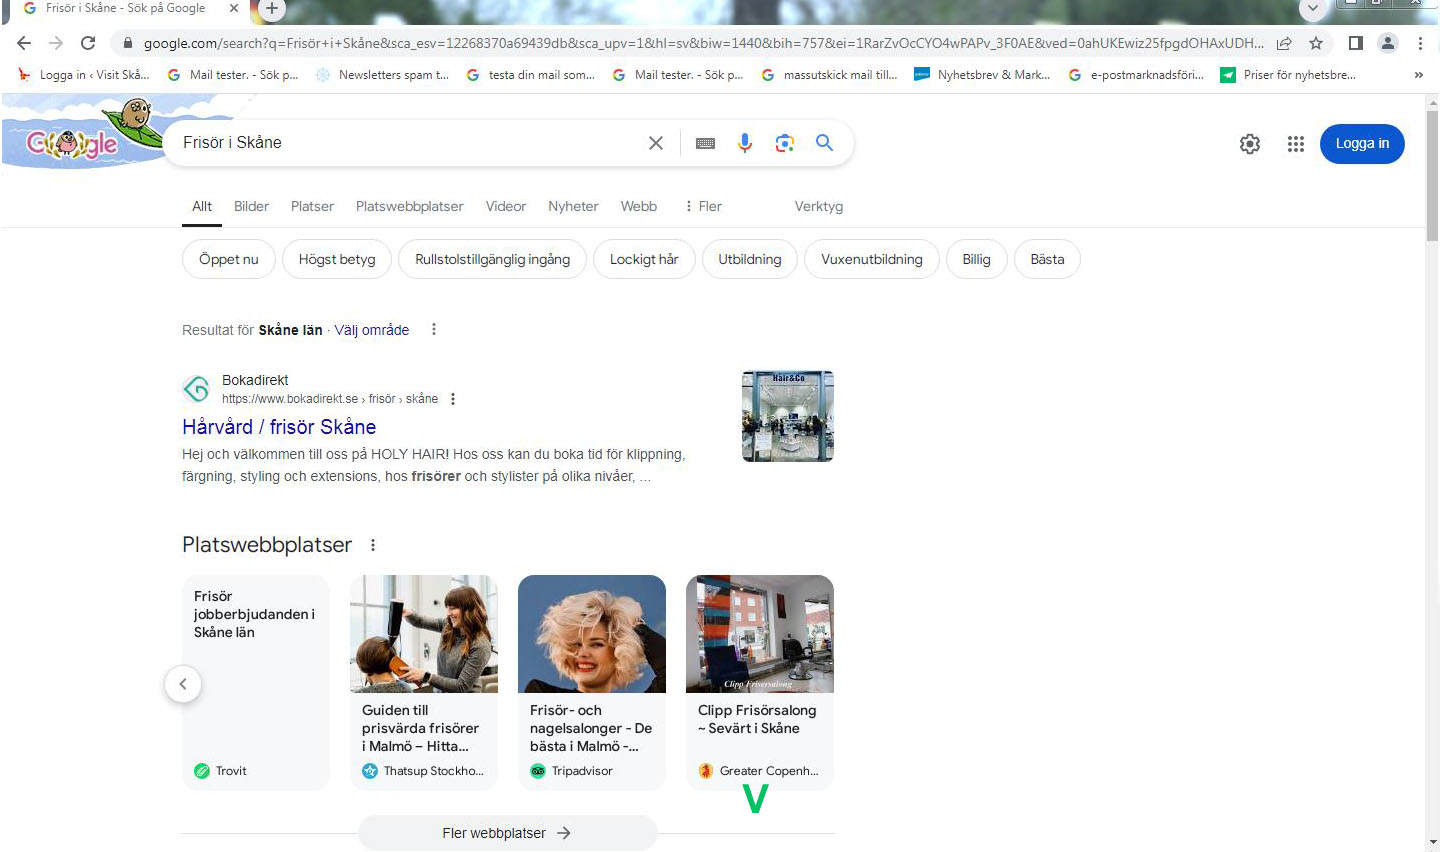Viewport: 1440px width, 852px height.
Task: Reload the current page
Action: pos(88,43)
